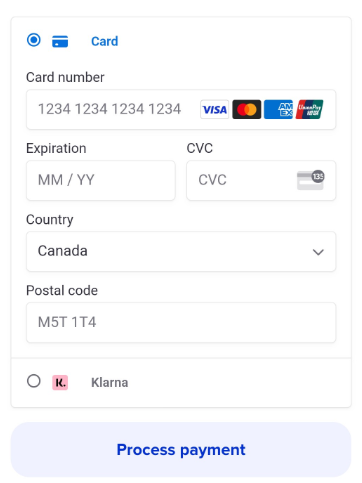Screen dimensions: 362x483
Task: Click the Process payment button
Action: [181, 450]
